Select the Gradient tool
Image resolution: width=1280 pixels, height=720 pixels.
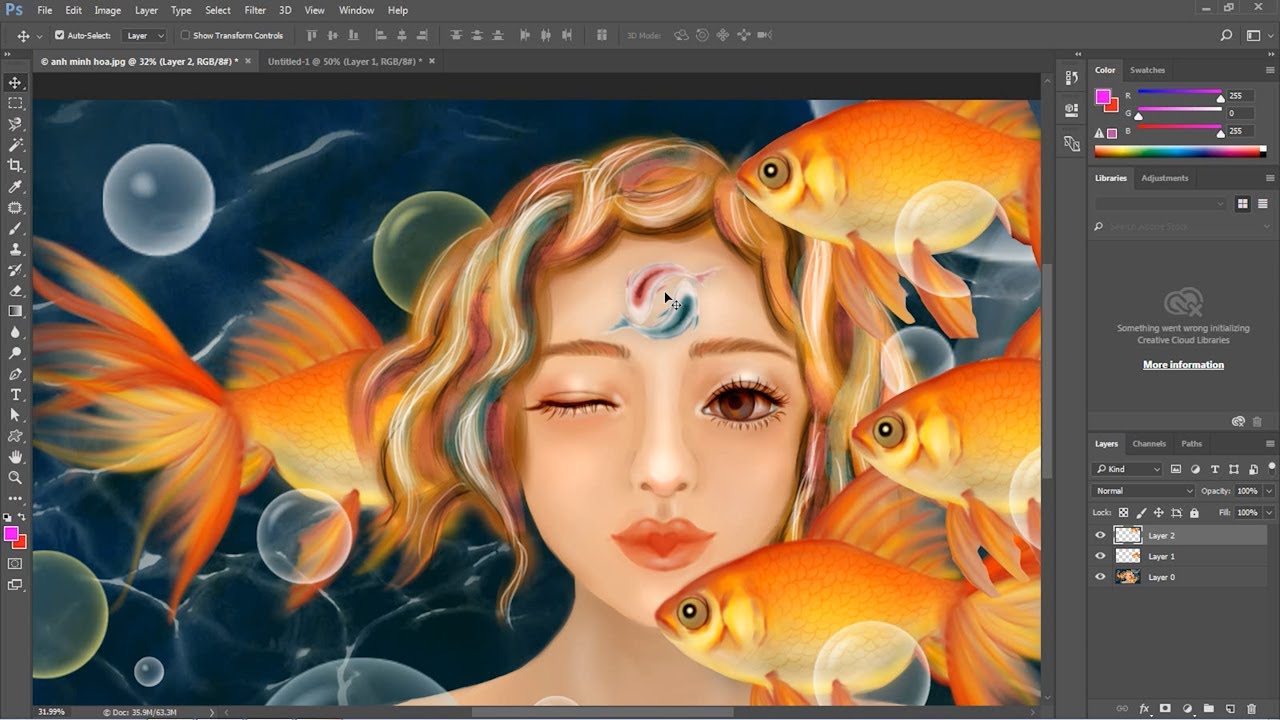[15, 311]
